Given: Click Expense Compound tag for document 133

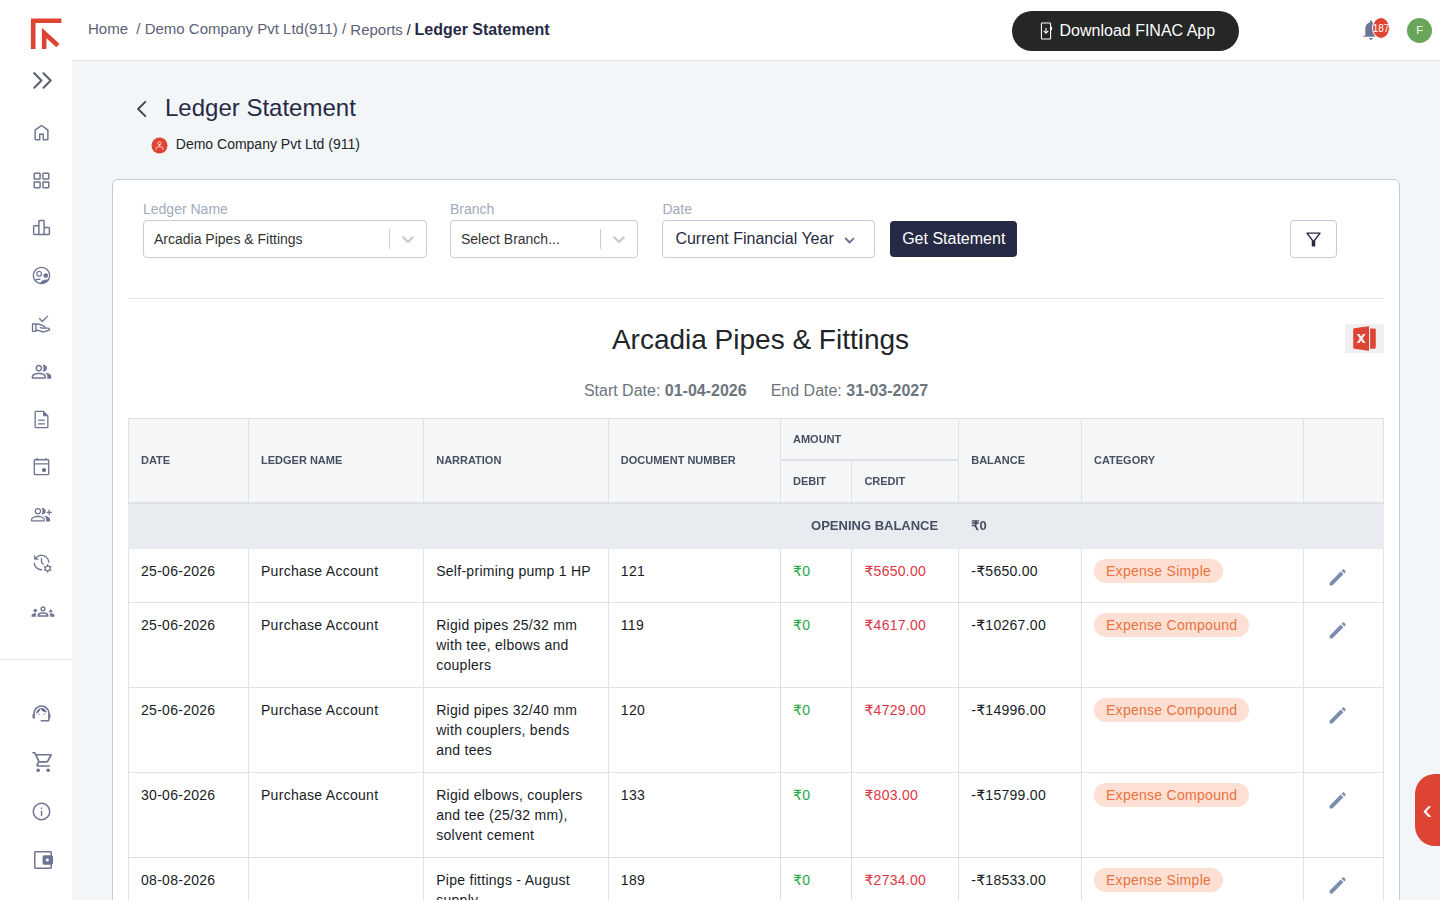Looking at the screenshot, I should 1171,795.
